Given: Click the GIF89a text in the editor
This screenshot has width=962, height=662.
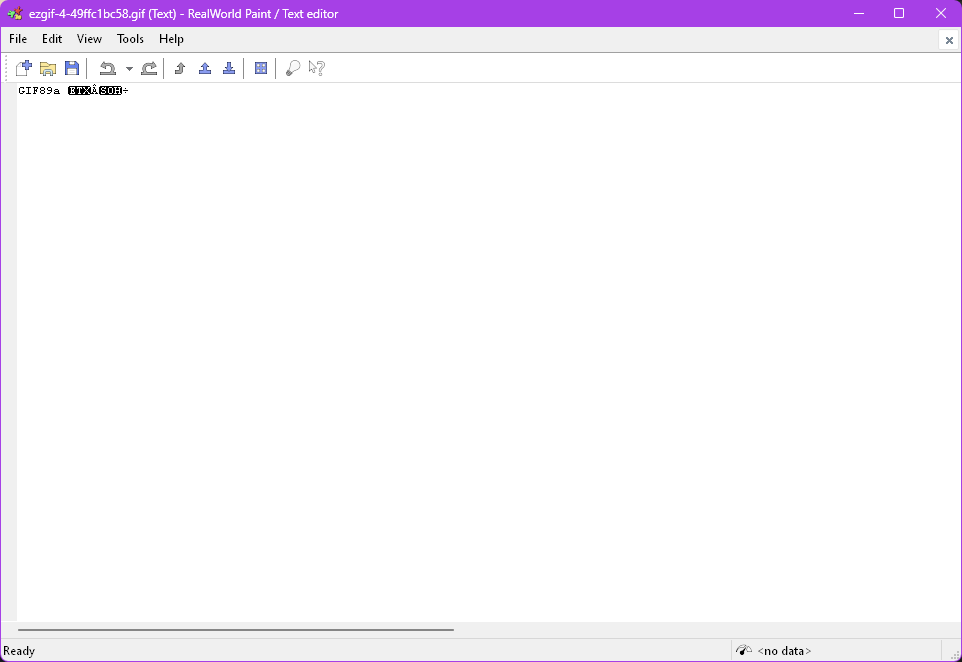Looking at the screenshot, I should click(39, 91).
